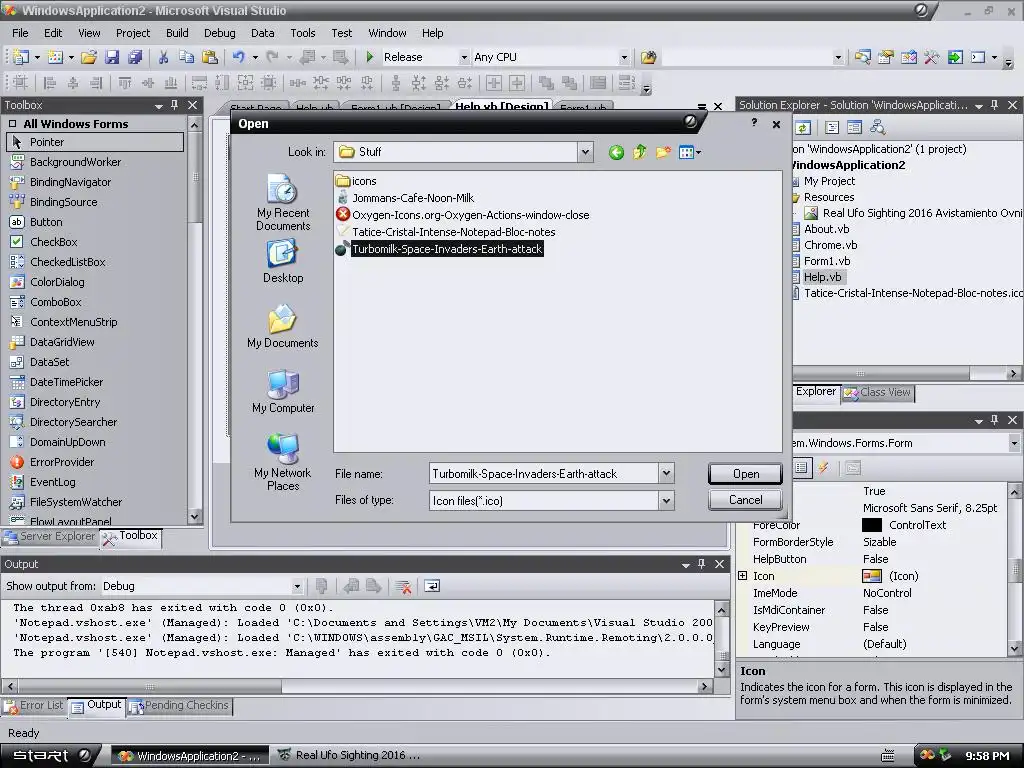Click the Cut scissors icon
The width and height of the screenshot is (1024, 768).
pos(163,57)
